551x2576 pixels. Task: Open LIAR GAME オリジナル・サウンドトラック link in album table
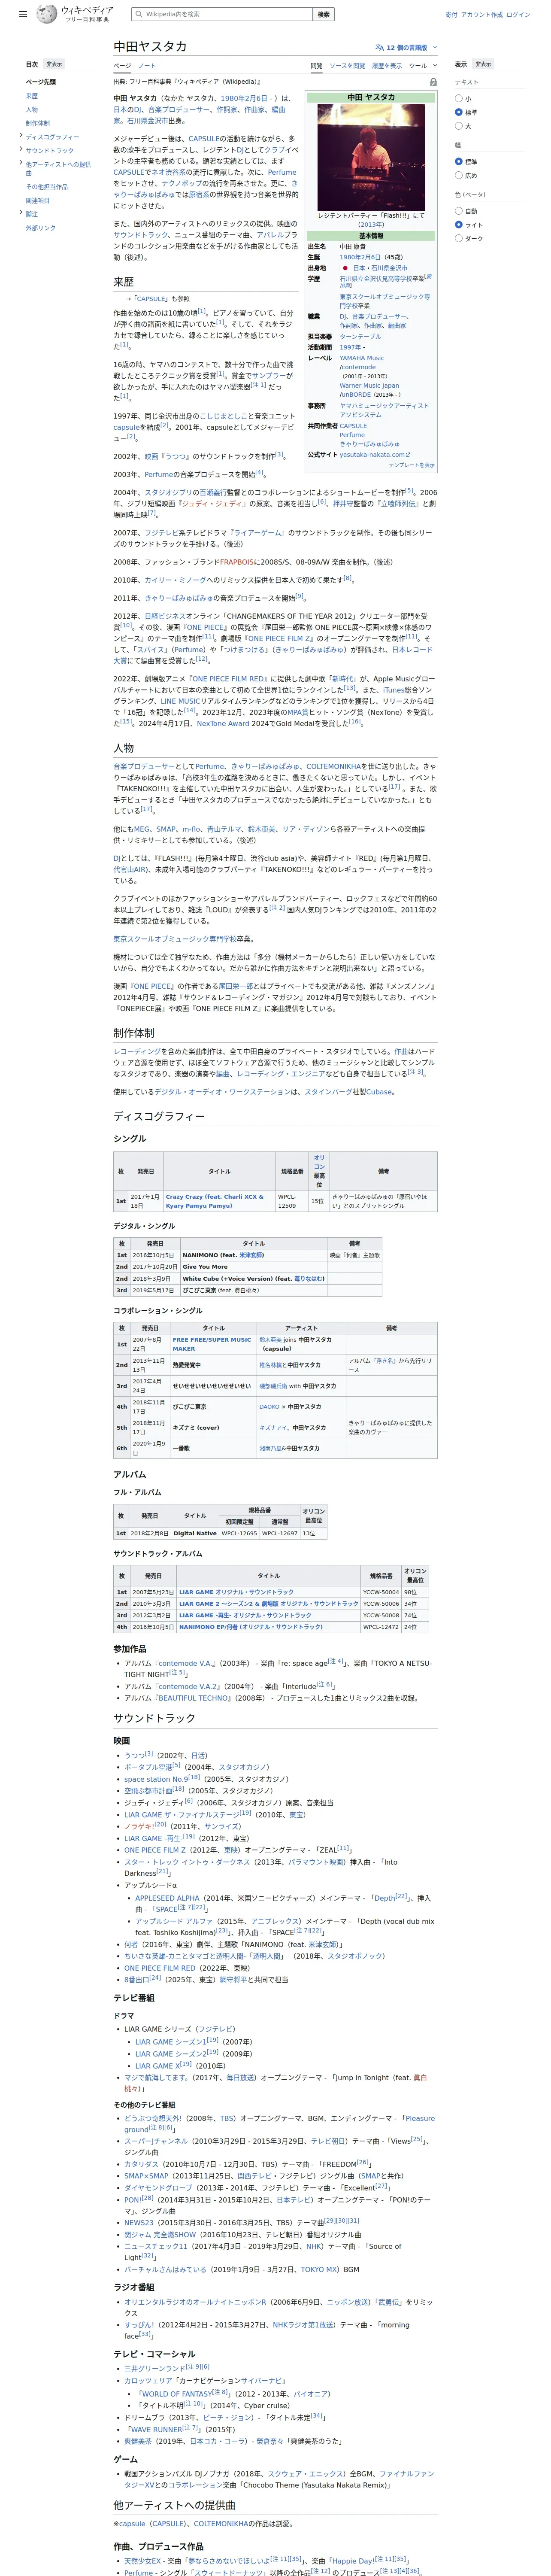click(x=237, y=1592)
